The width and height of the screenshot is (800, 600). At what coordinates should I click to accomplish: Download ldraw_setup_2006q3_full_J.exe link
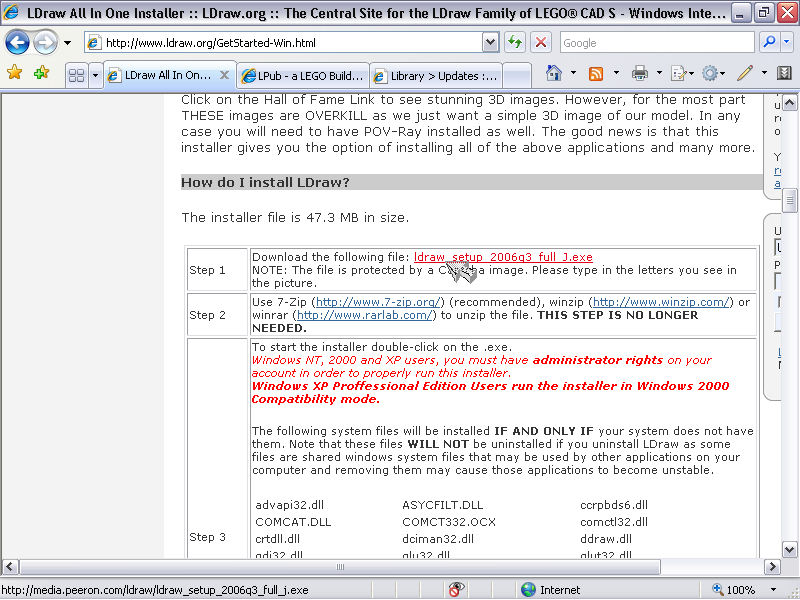click(503, 257)
